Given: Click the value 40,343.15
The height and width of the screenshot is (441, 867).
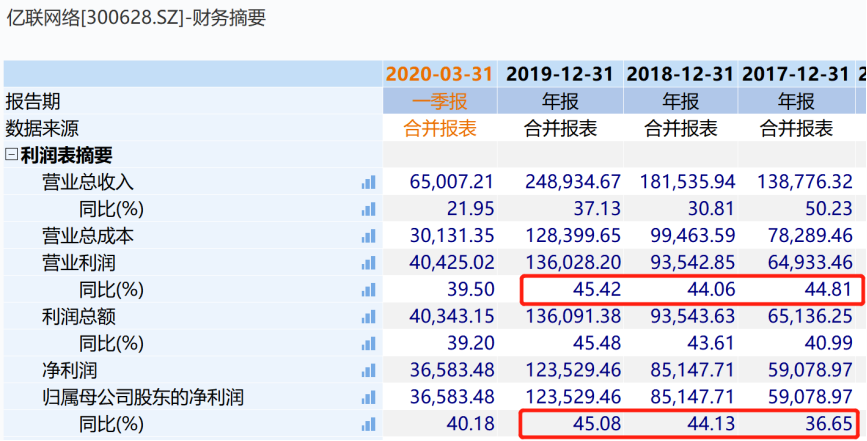Looking at the screenshot, I should (x=452, y=317).
